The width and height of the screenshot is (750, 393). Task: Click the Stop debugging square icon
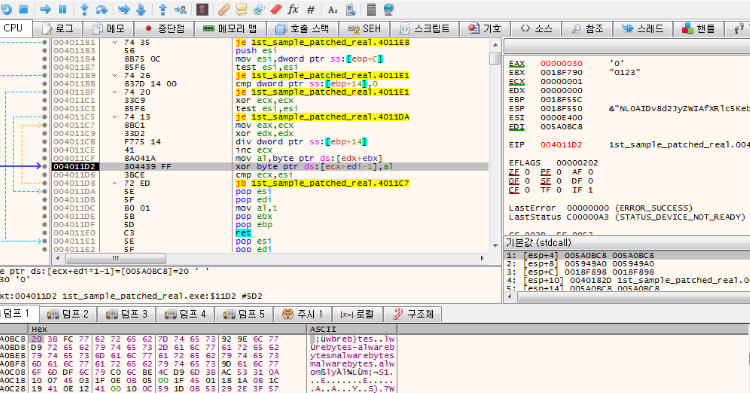pos(23,9)
